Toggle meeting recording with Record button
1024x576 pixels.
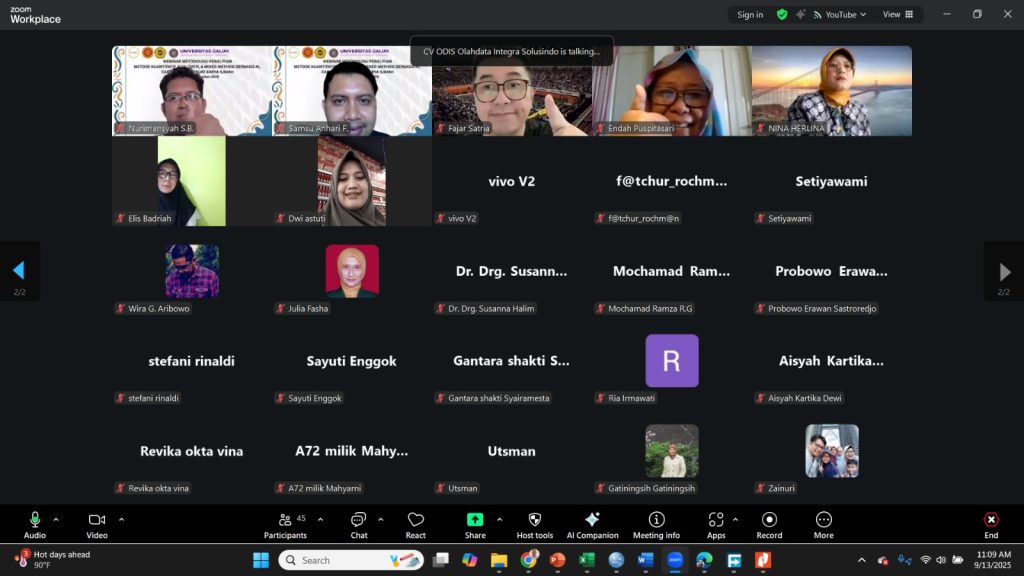(769, 524)
